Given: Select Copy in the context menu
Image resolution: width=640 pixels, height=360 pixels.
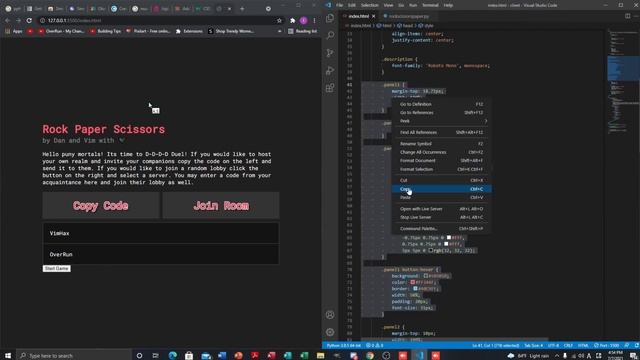Looking at the screenshot, I should coord(441,189).
